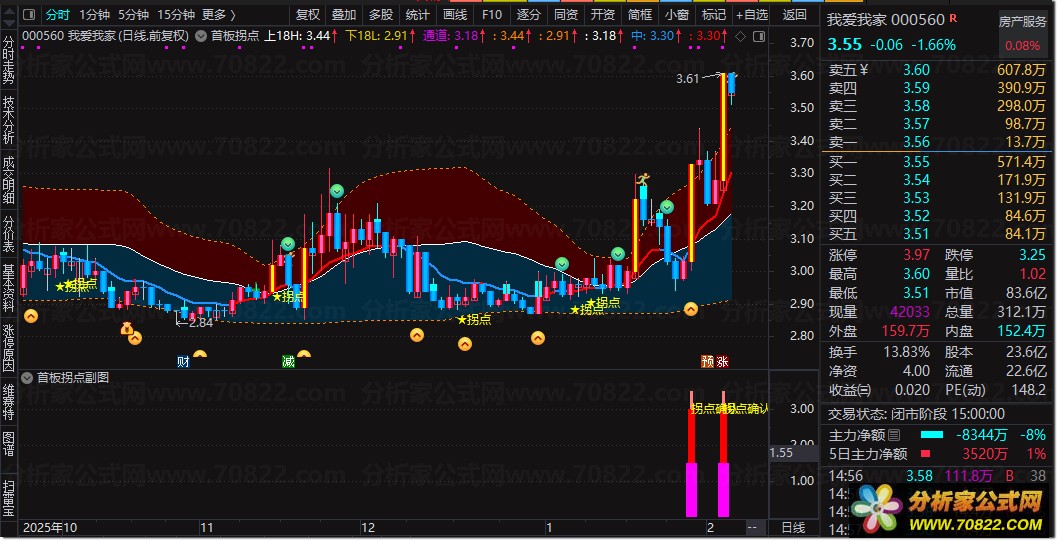Activate the 画线 drawing tool

(455, 14)
